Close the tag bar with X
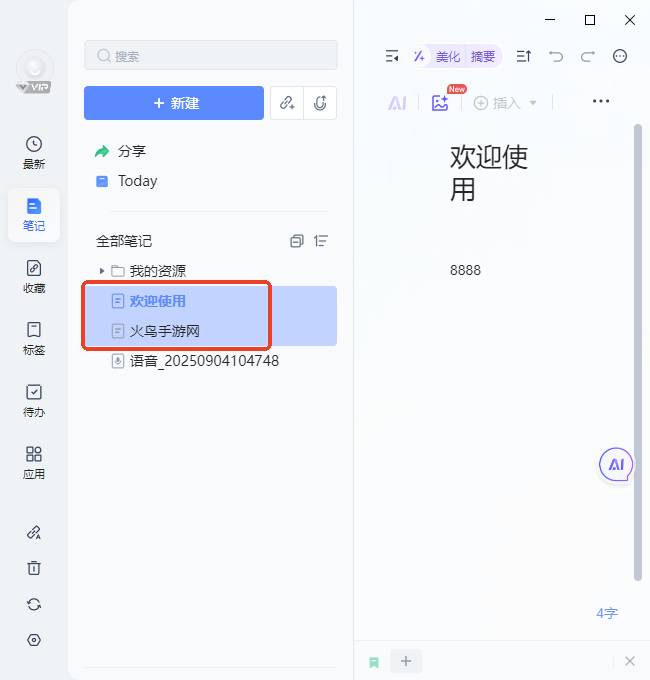Screen dimensions: 650x680 click(630, 661)
